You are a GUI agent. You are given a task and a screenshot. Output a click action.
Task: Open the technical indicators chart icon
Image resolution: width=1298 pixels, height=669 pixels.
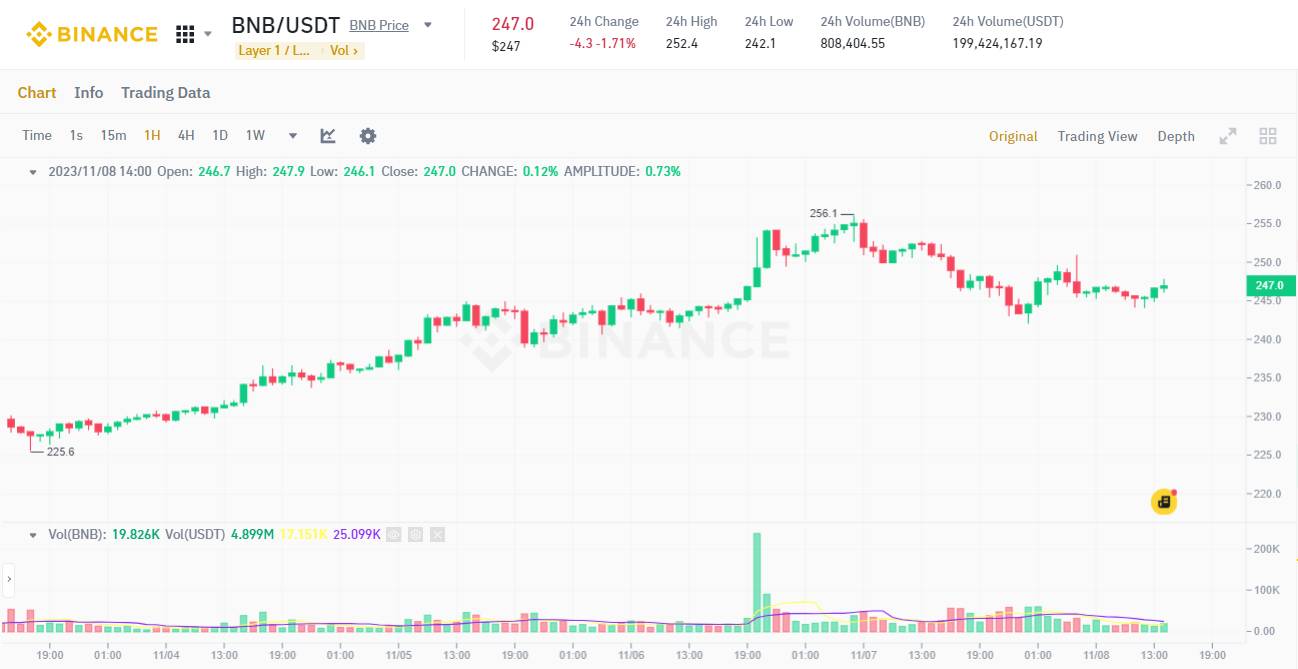point(328,136)
